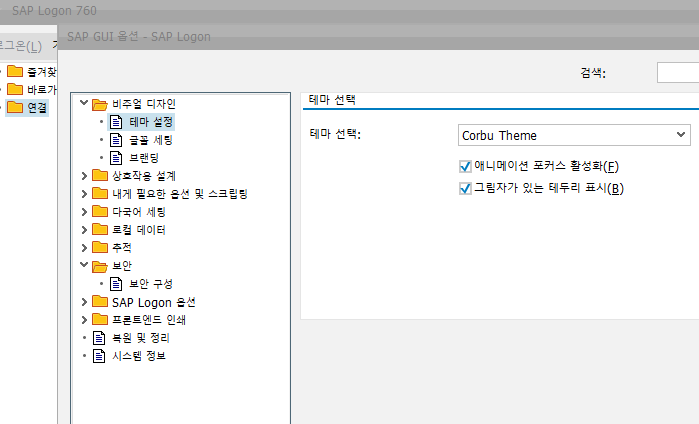Select the 상호작용 설계 folder label
Image resolution: width=699 pixels, height=424 pixels.
click(144, 176)
